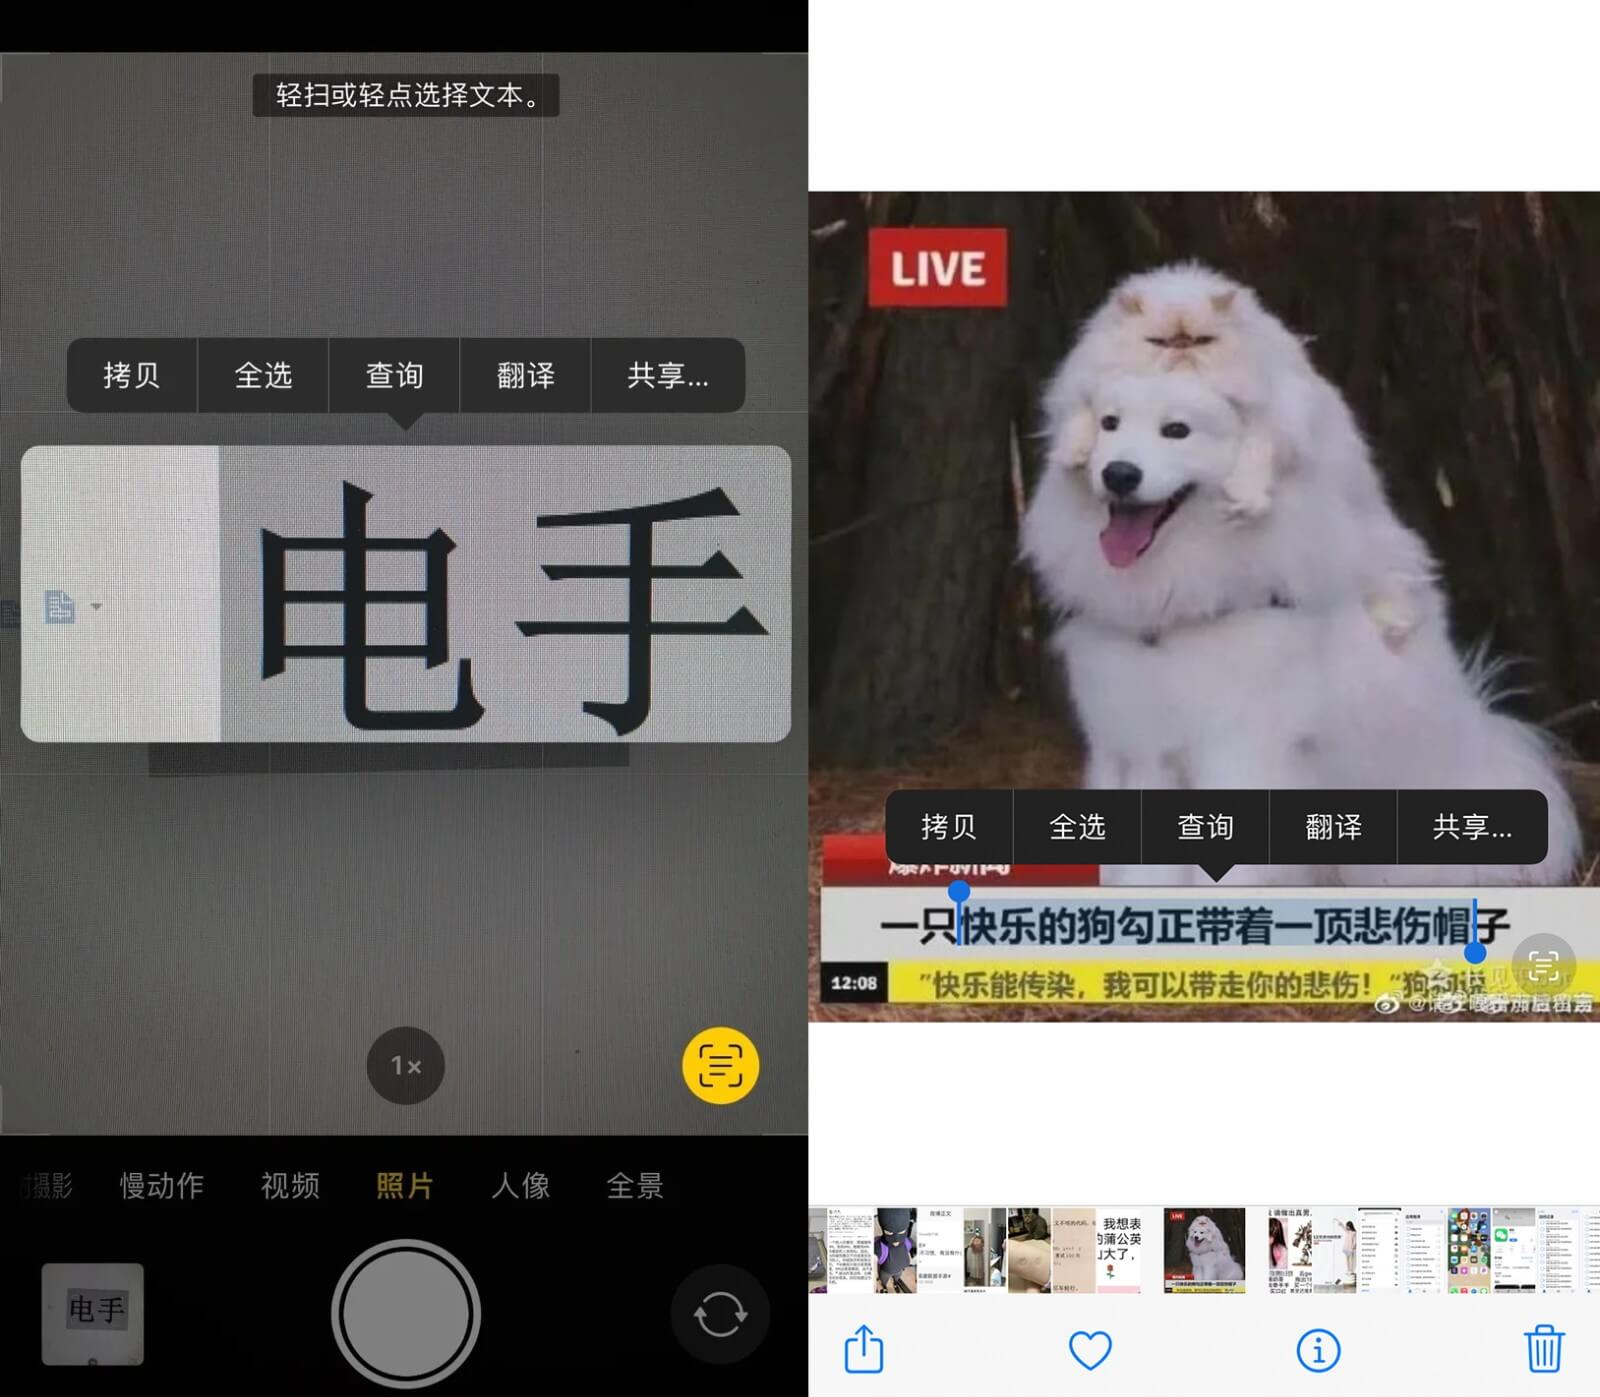Favorite the photo with heart icon
The image size is (1600, 1397).
point(1090,1350)
